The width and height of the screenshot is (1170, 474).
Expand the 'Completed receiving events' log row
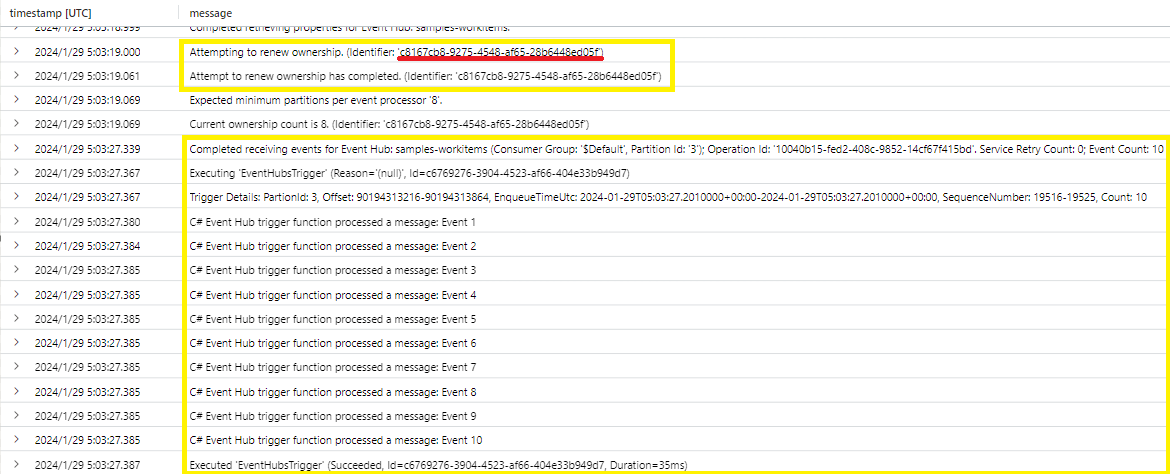click(16, 149)
